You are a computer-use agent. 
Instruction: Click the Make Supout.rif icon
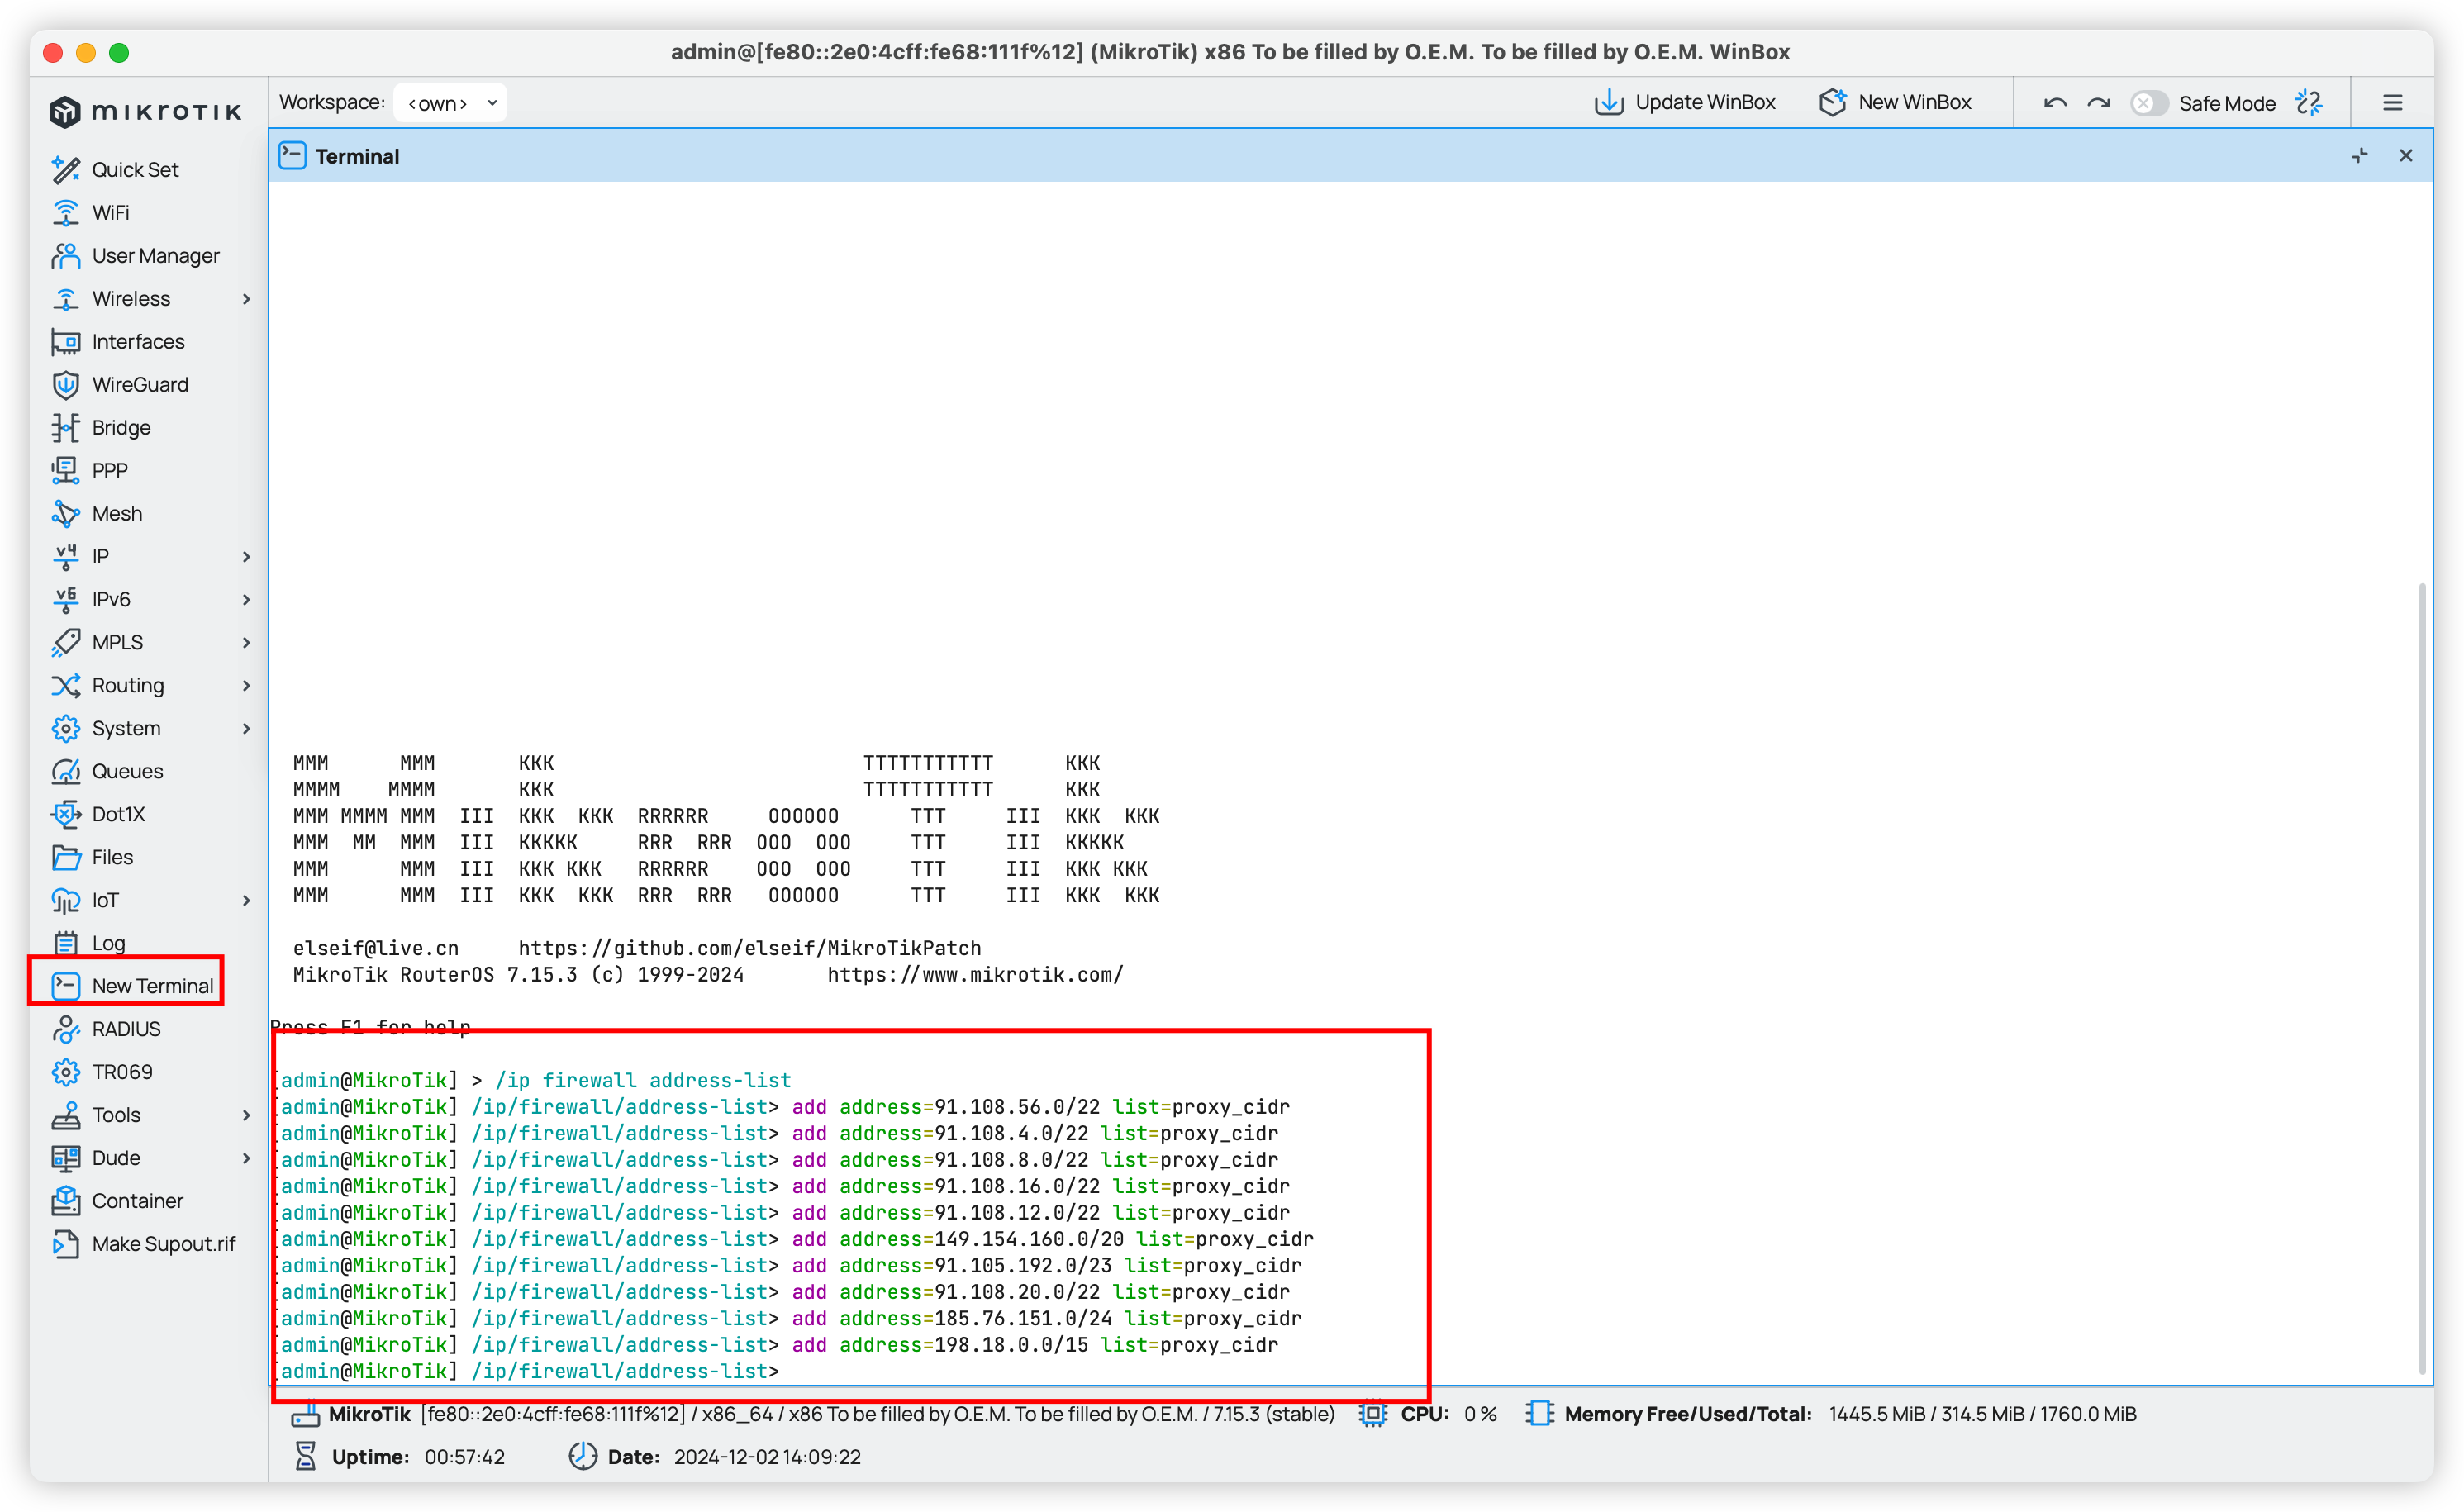pos(66,1245)
